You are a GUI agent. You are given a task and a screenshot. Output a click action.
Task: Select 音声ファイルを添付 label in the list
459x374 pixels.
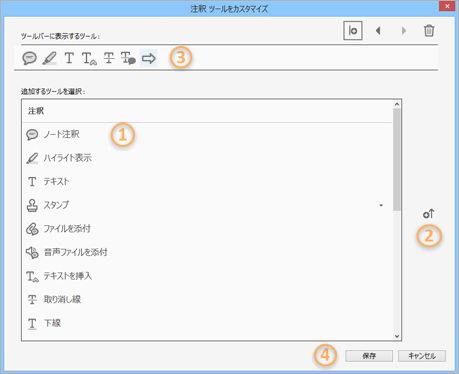76,252
